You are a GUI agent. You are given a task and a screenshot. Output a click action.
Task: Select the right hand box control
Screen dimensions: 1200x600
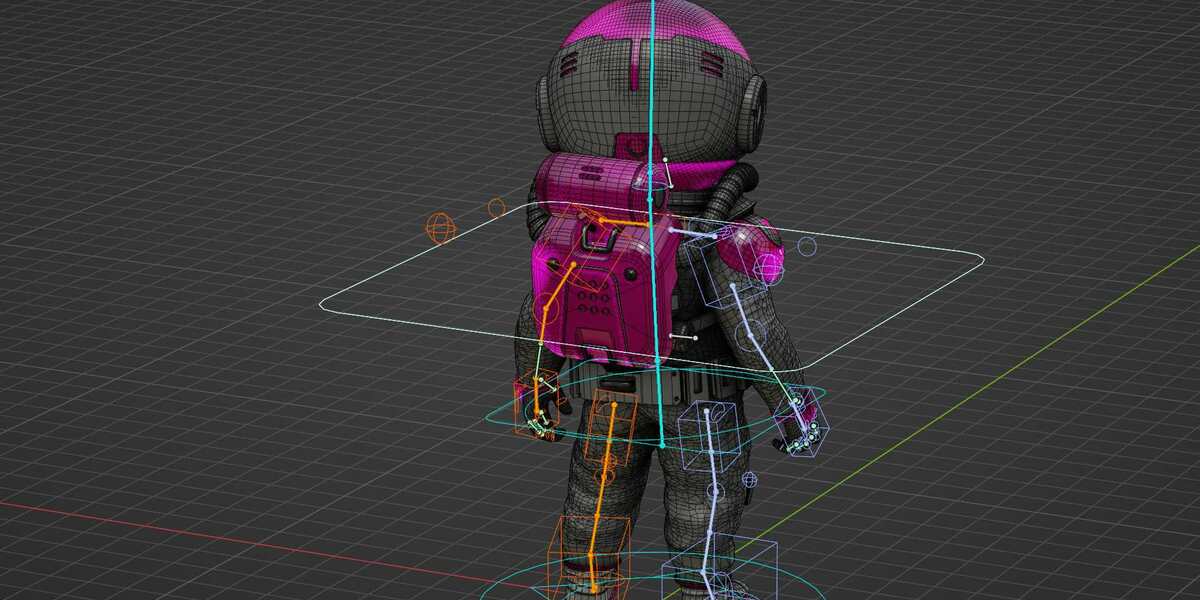coord(800,420)
